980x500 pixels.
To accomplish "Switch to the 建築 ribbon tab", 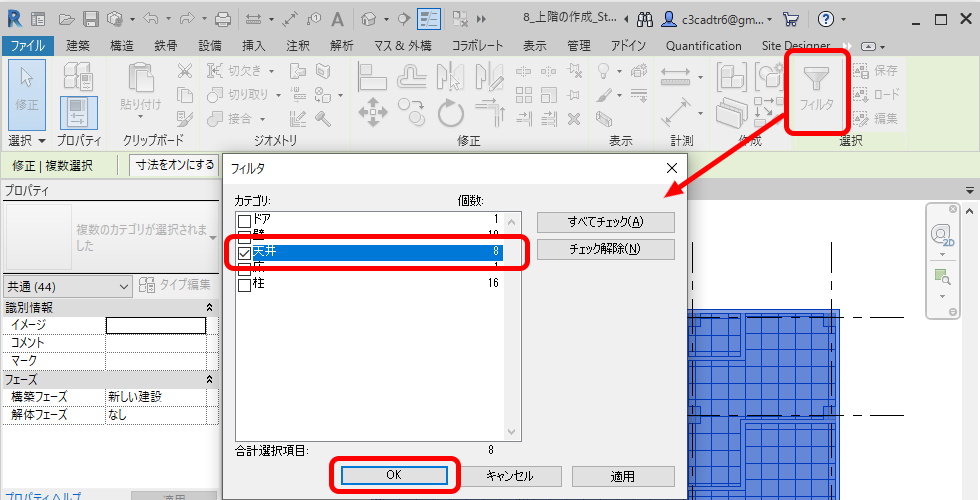I will [78, 46].
